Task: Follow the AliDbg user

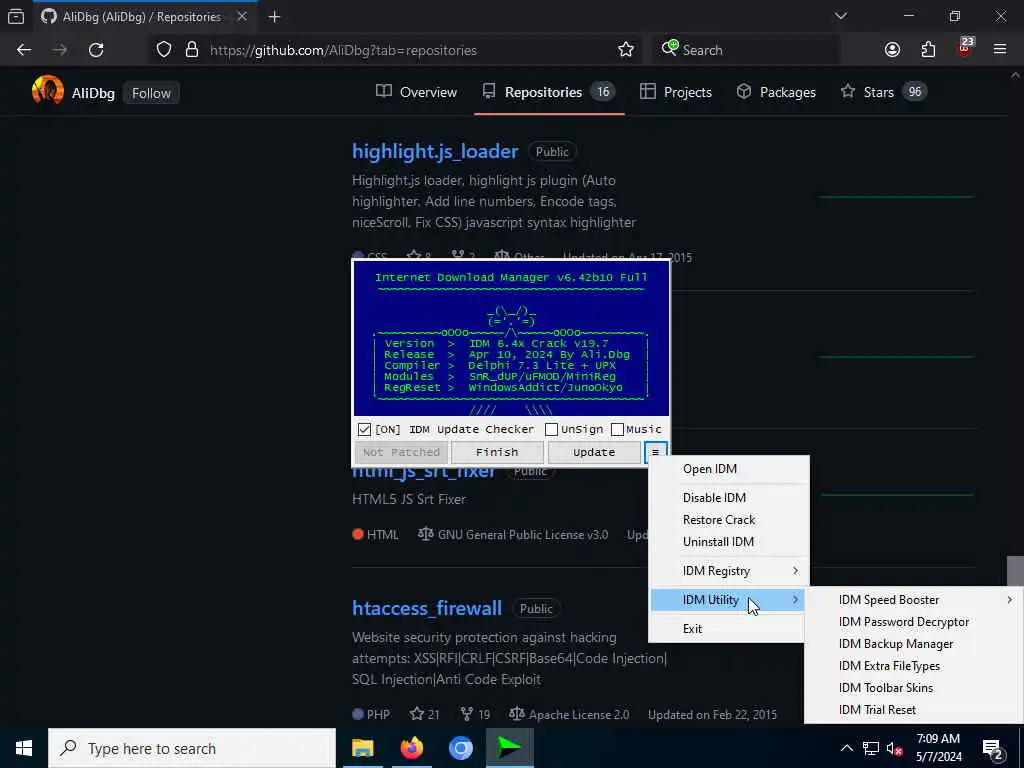Action: (151, 93)
